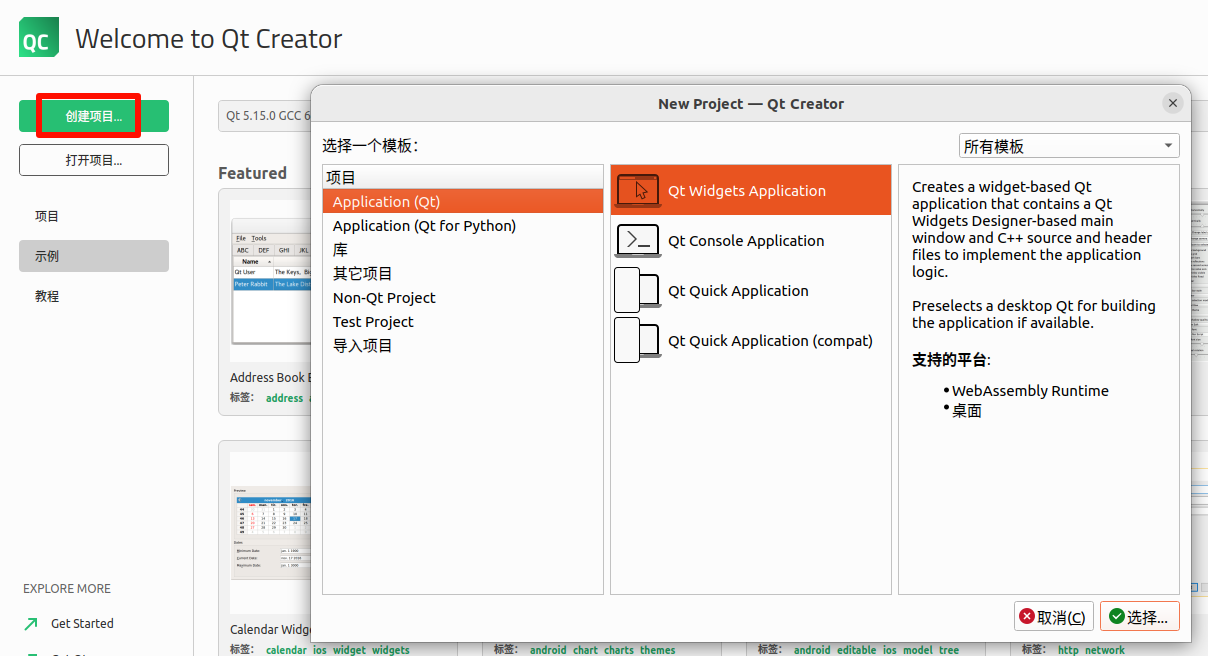The height and width of the screenshot is (656, 1208).
Task: Select the 其它项目 category
Action: 463,273
